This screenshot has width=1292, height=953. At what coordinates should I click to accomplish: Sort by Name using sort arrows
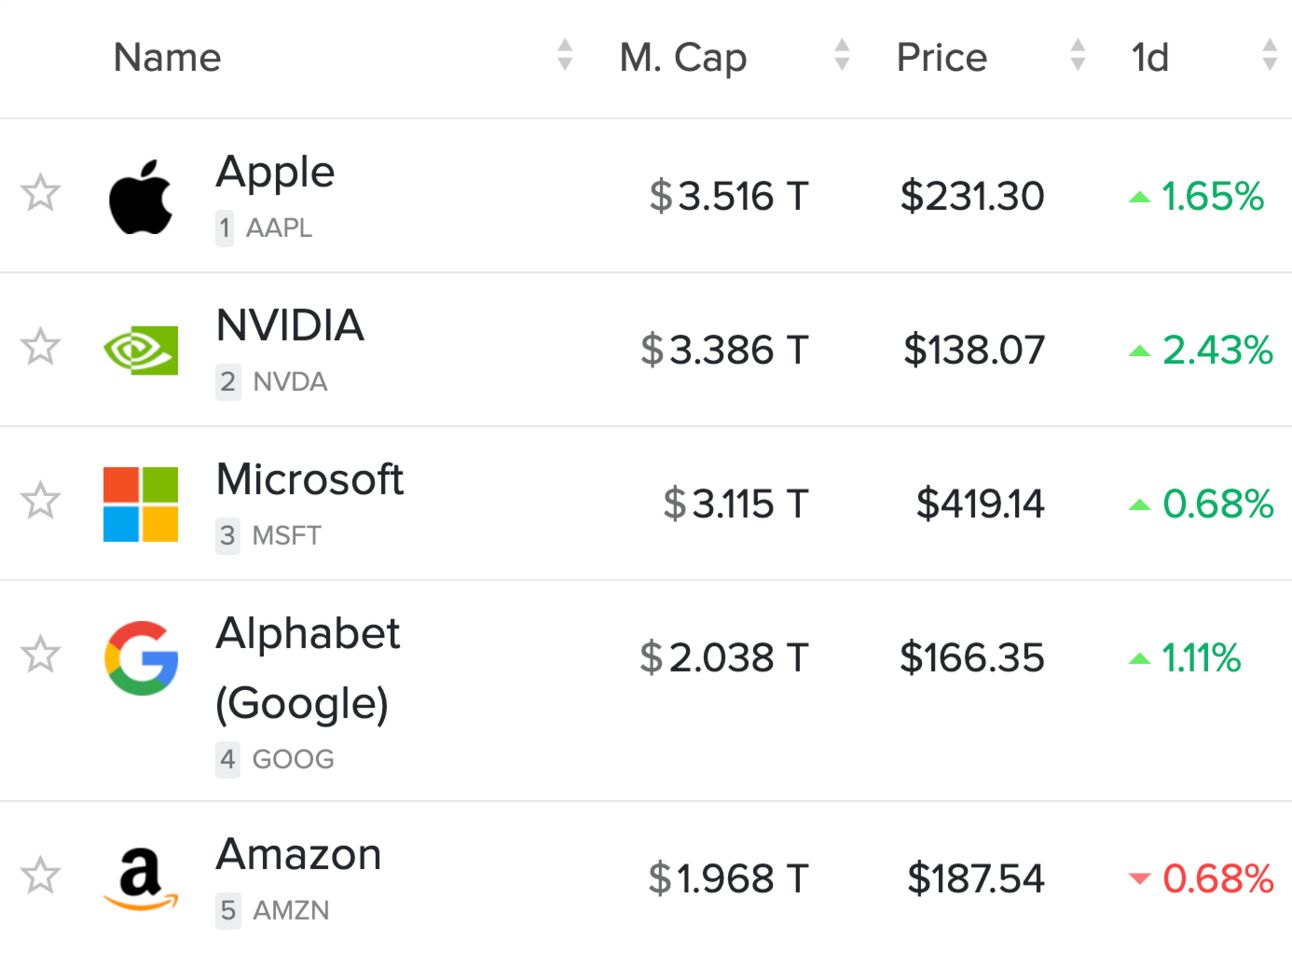pyautogui.click(x=565, y=55)
